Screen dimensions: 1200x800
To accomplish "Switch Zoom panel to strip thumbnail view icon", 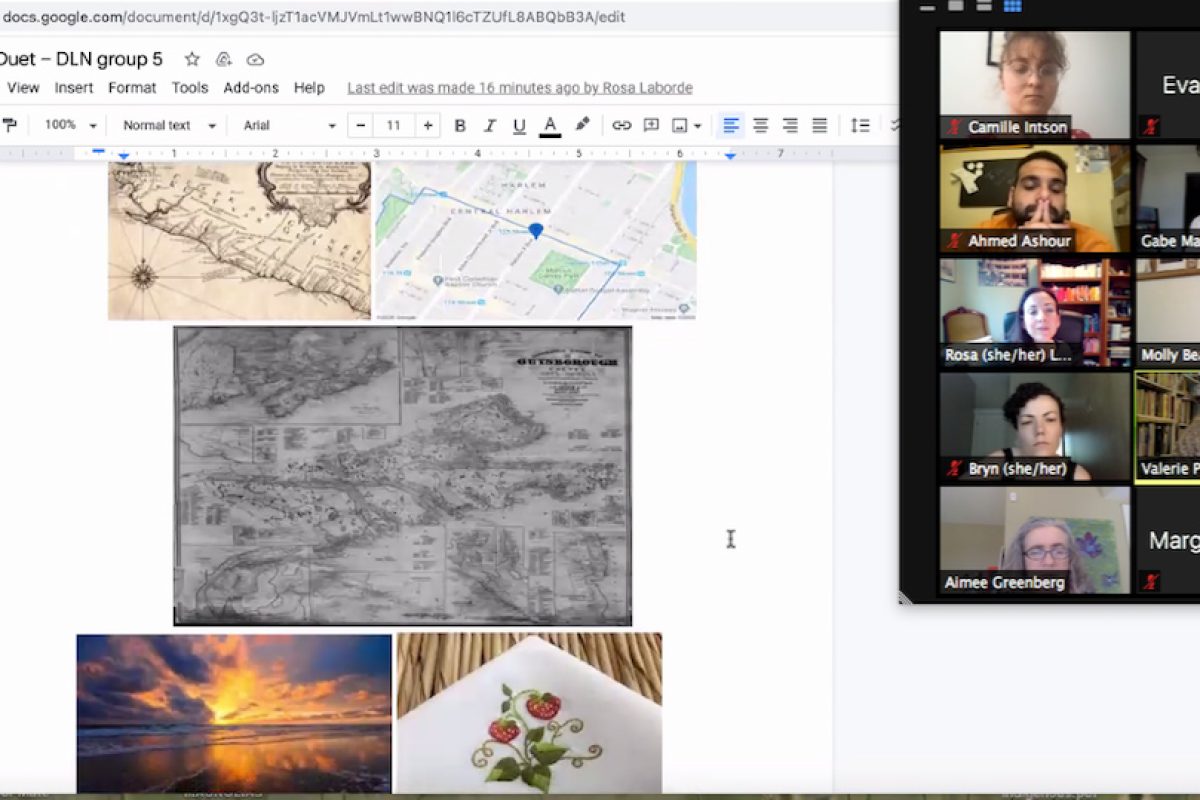I will click(983, 6).
